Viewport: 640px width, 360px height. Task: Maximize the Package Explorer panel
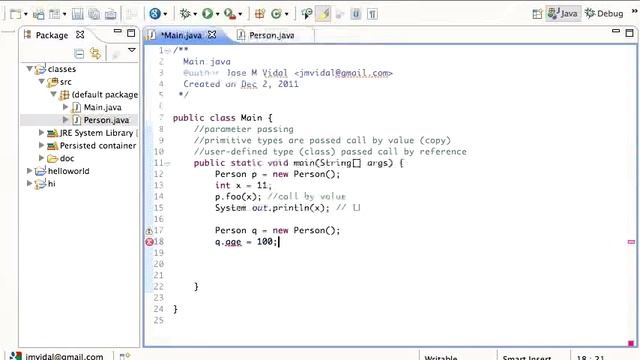tap(131, 33)
